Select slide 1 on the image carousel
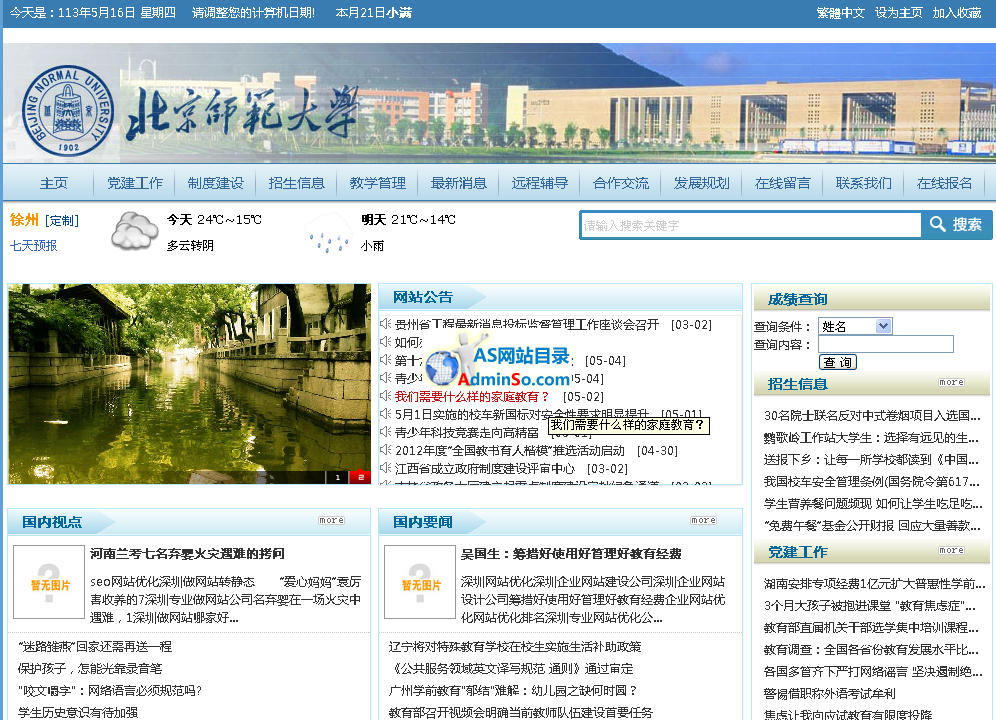Viewport: 996px width, 720px height. tap(337, 477)
